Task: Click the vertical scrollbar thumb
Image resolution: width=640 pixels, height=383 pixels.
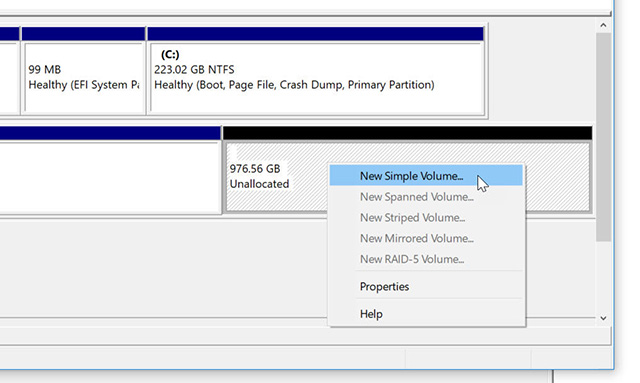Action: 603,137
